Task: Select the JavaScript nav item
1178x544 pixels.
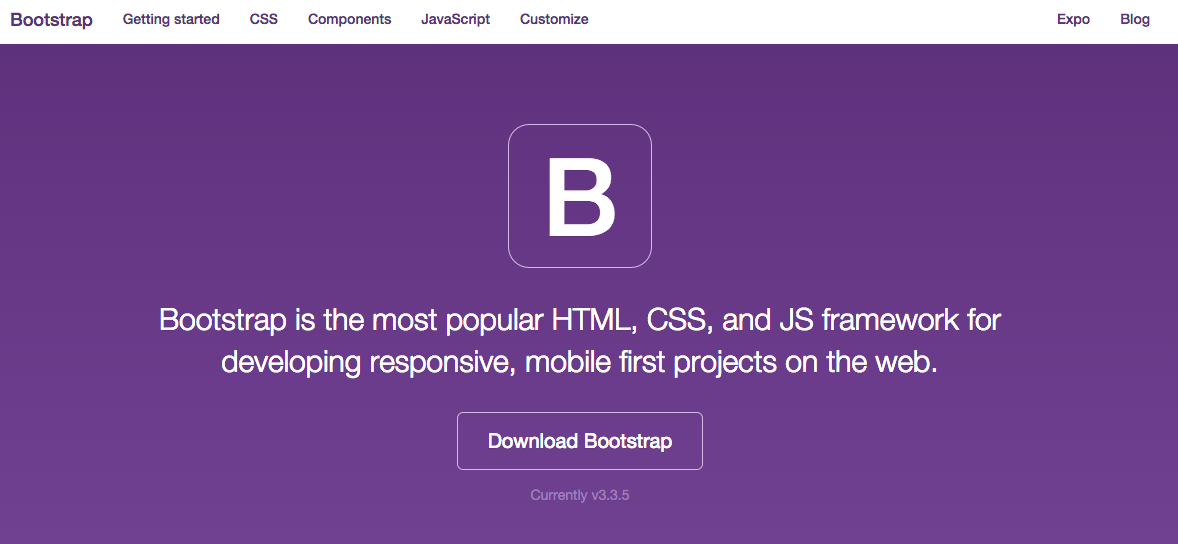Action: click(x=455, y=20)
